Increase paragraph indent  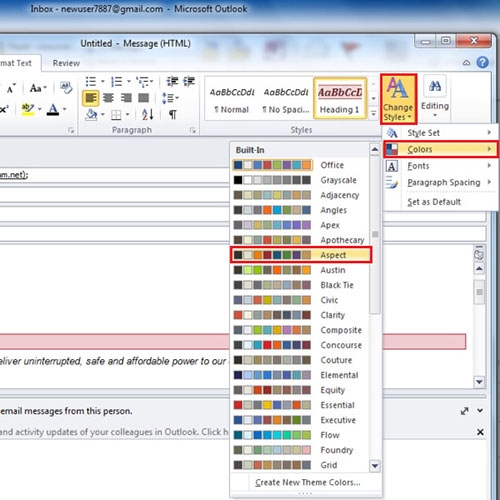(x=189, y=81)
